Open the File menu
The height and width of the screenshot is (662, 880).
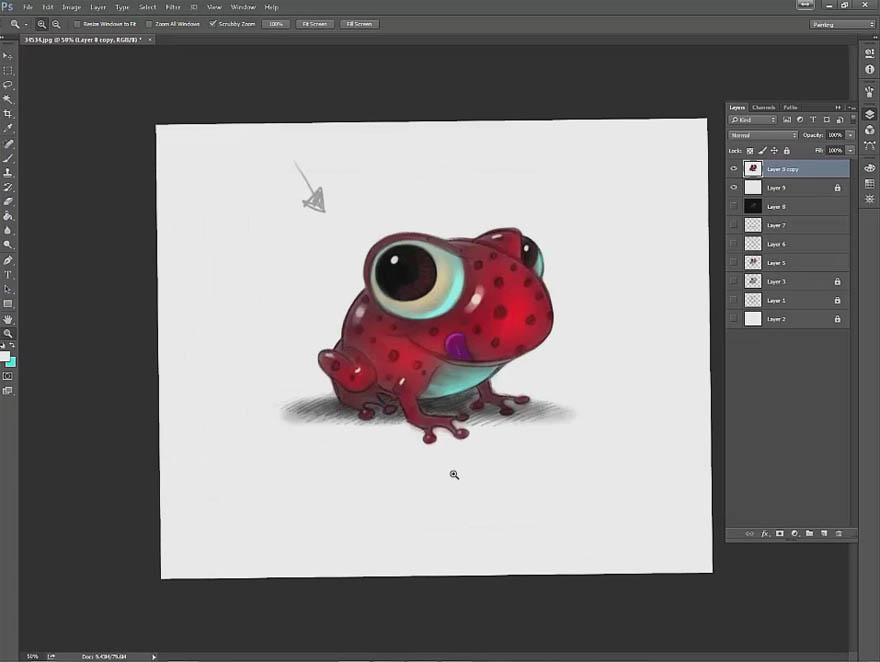(x=28, y=7)
